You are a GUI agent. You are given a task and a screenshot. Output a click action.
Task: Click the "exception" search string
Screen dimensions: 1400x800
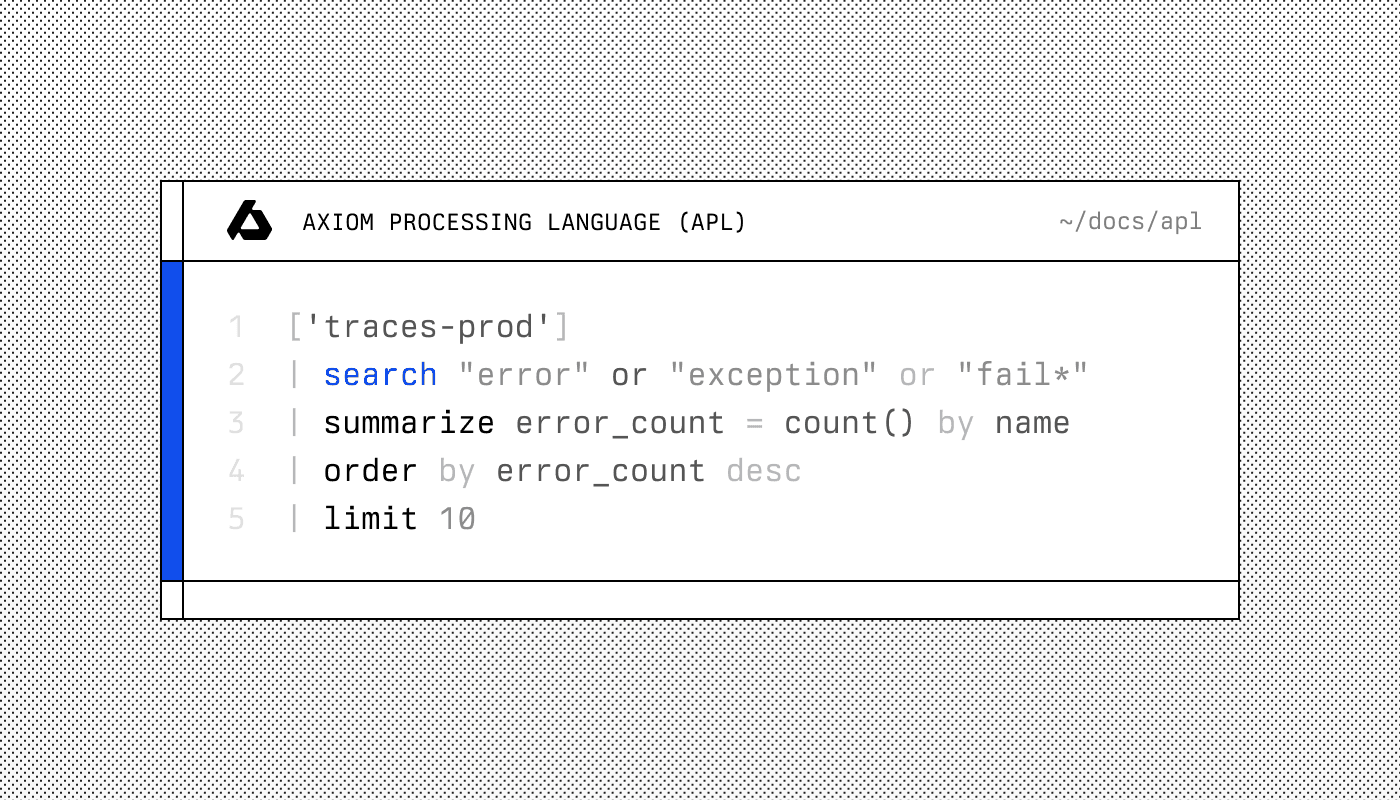pyautogui.click(x=772, y=375)
